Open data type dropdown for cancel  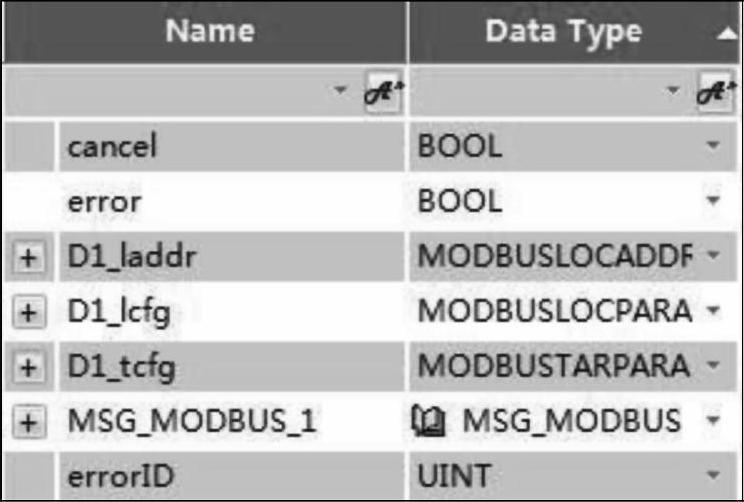tap(713, 147)
